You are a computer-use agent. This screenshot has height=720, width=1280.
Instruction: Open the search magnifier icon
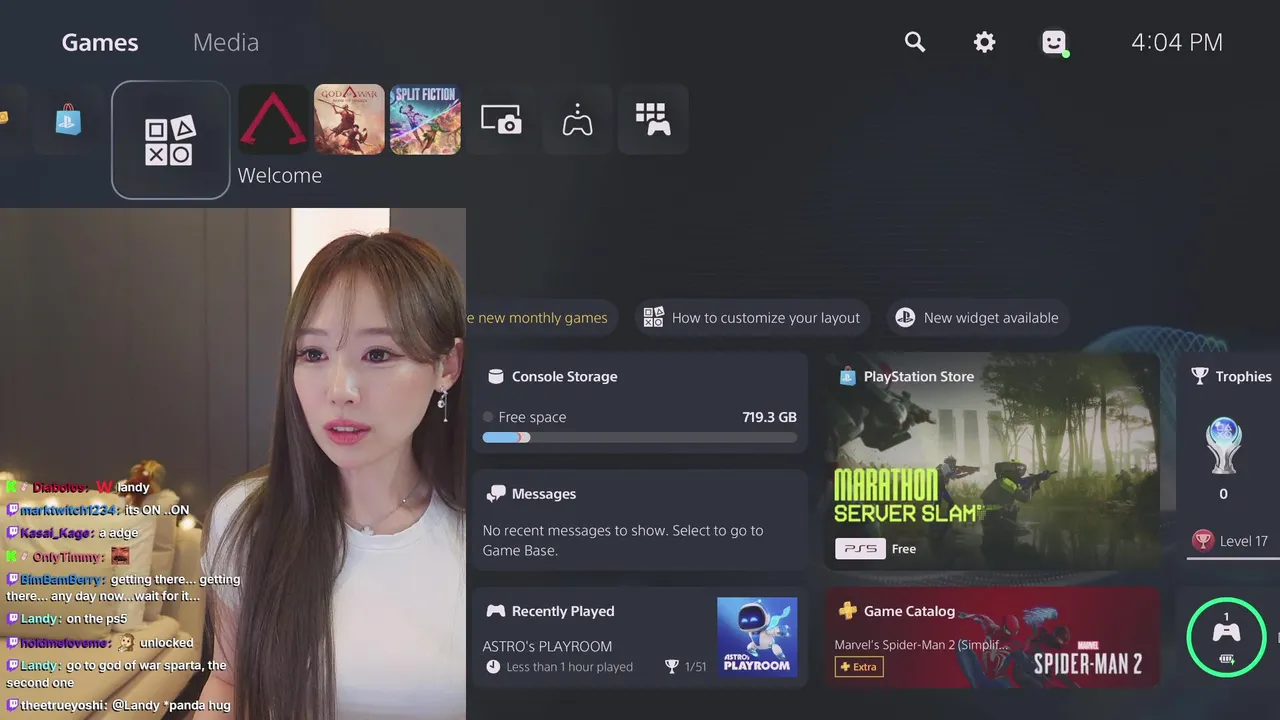[x=915, y=42]
